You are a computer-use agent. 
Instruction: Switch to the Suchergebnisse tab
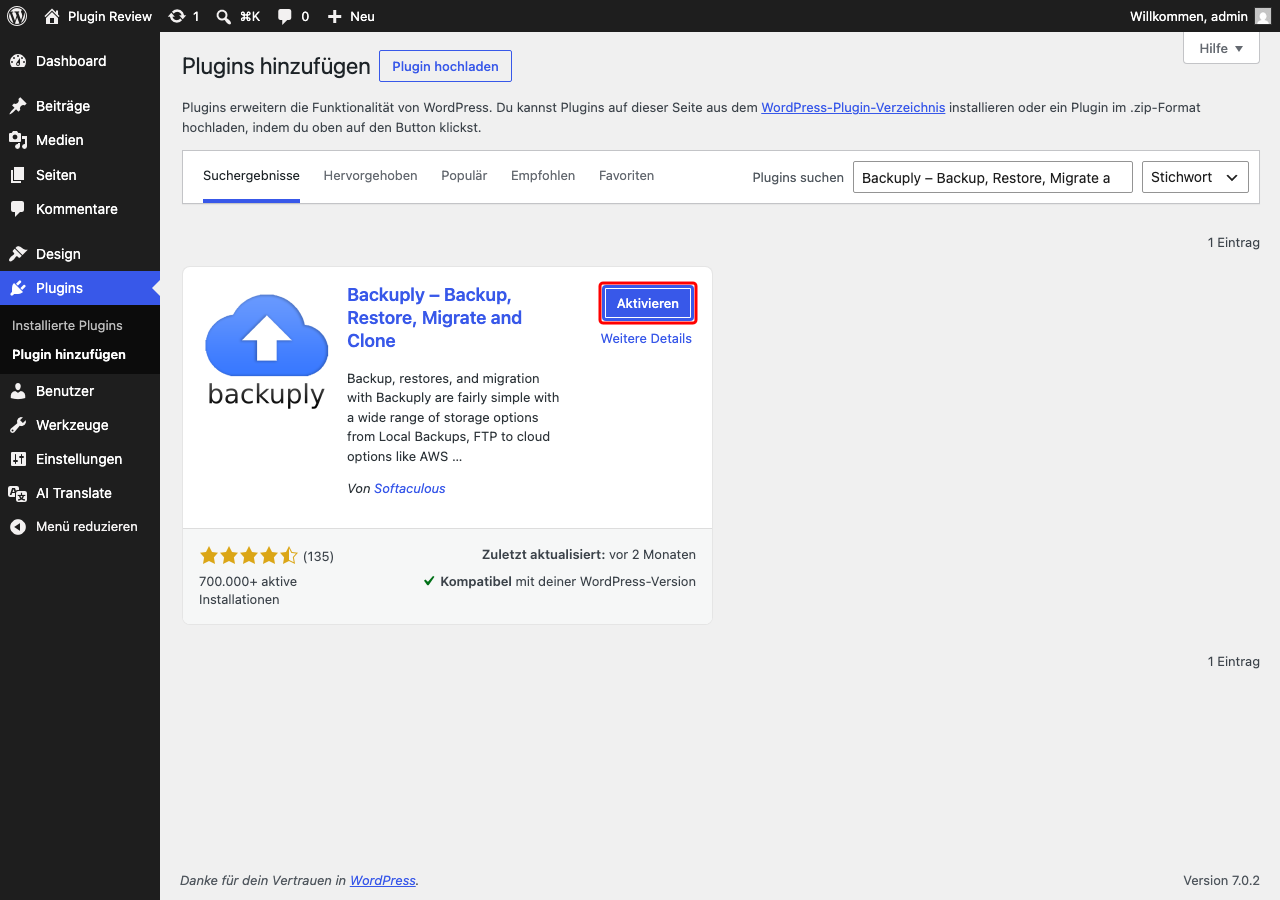tap(251, 176)
